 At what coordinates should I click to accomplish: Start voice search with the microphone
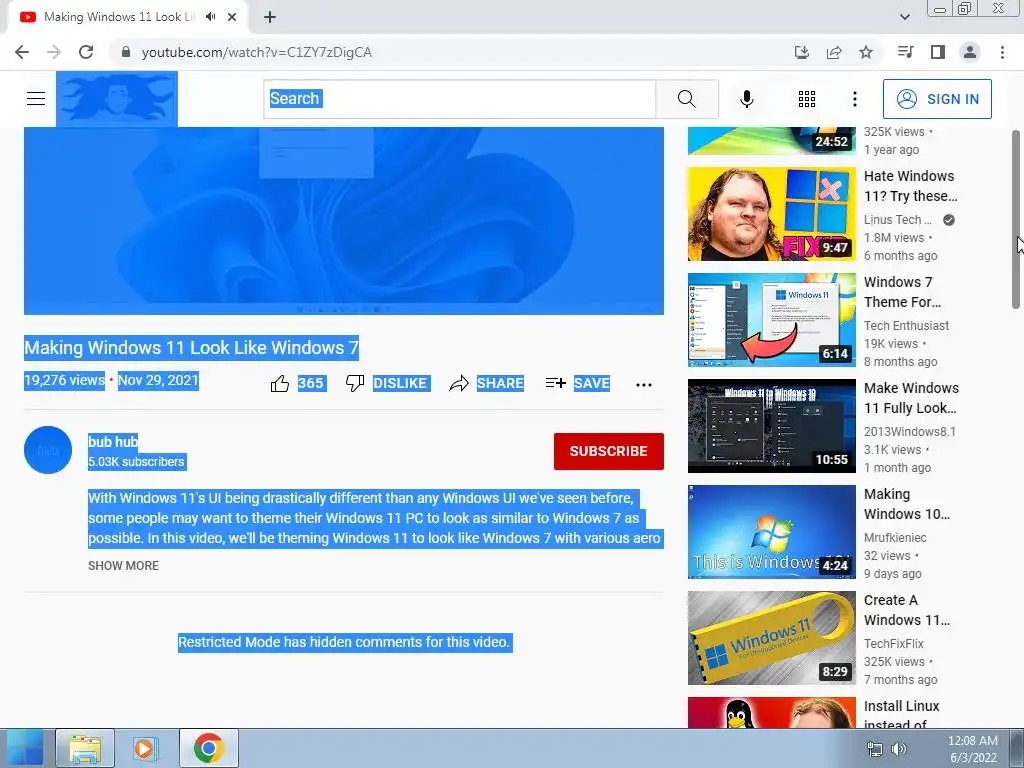click(746, 99)
